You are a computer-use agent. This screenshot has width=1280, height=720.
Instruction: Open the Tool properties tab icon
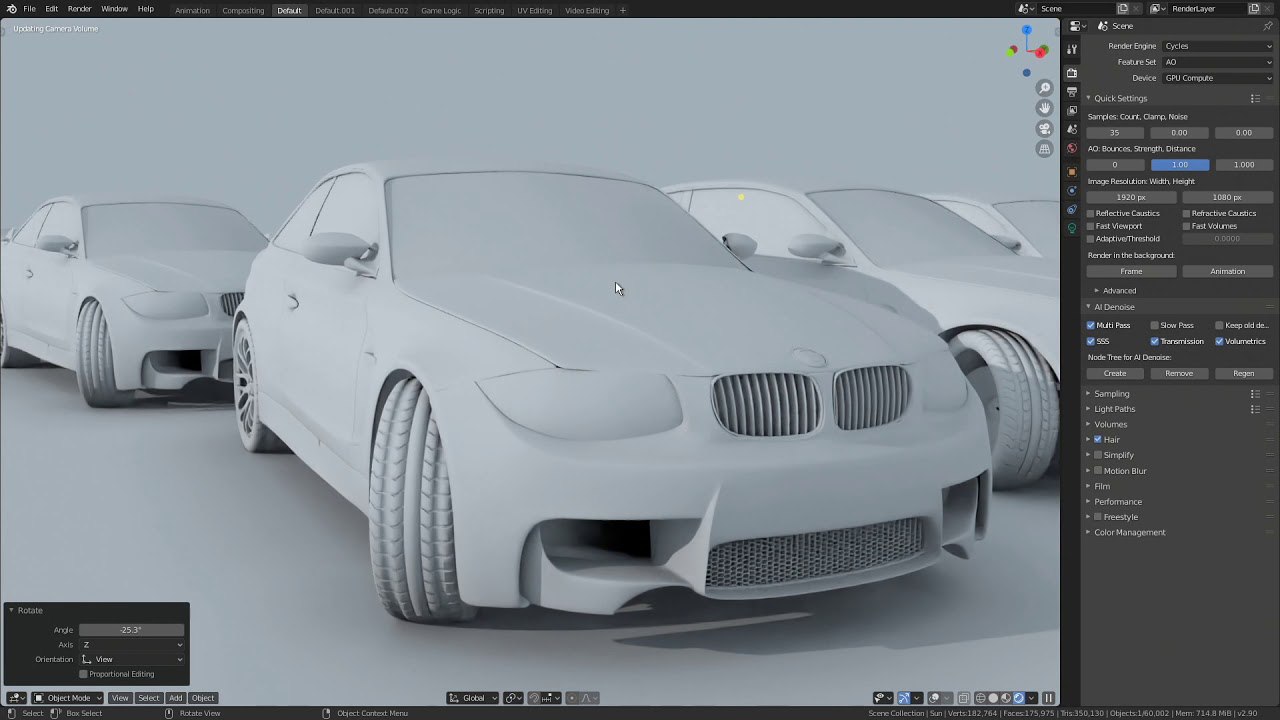1072,49
